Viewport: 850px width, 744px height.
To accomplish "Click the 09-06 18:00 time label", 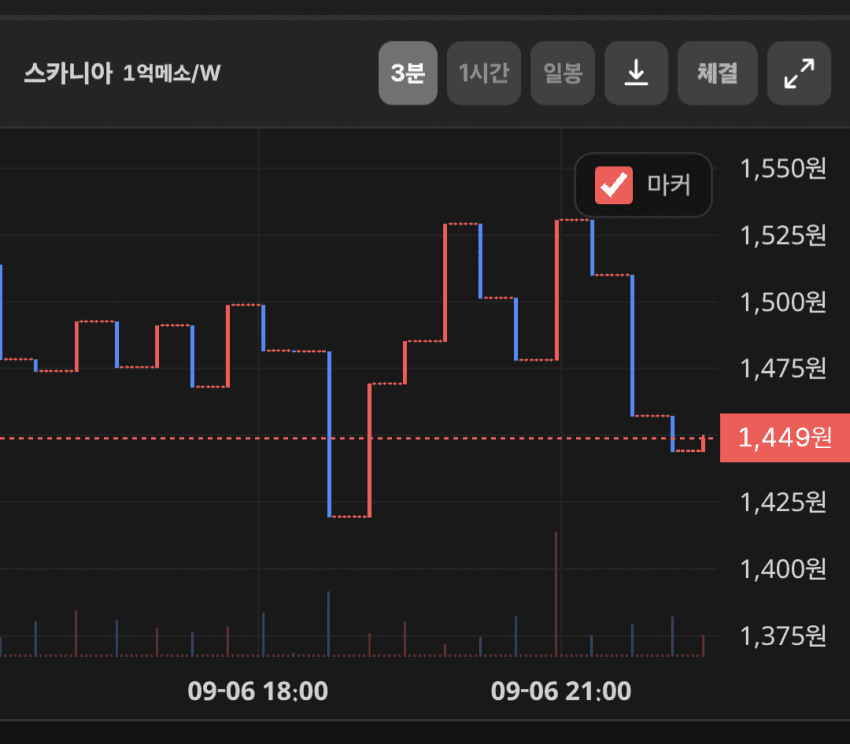I will pyautogui.click(x=258, y=691).
